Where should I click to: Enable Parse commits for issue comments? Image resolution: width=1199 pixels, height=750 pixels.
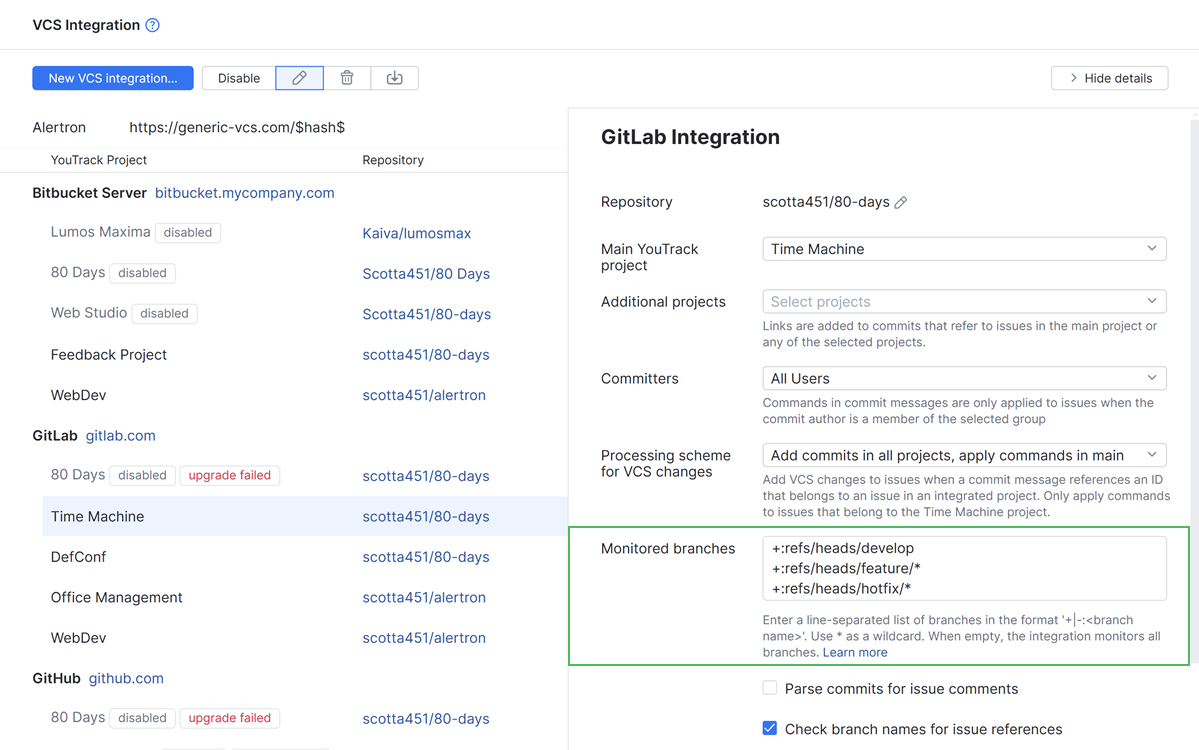(x=770, y=687)
